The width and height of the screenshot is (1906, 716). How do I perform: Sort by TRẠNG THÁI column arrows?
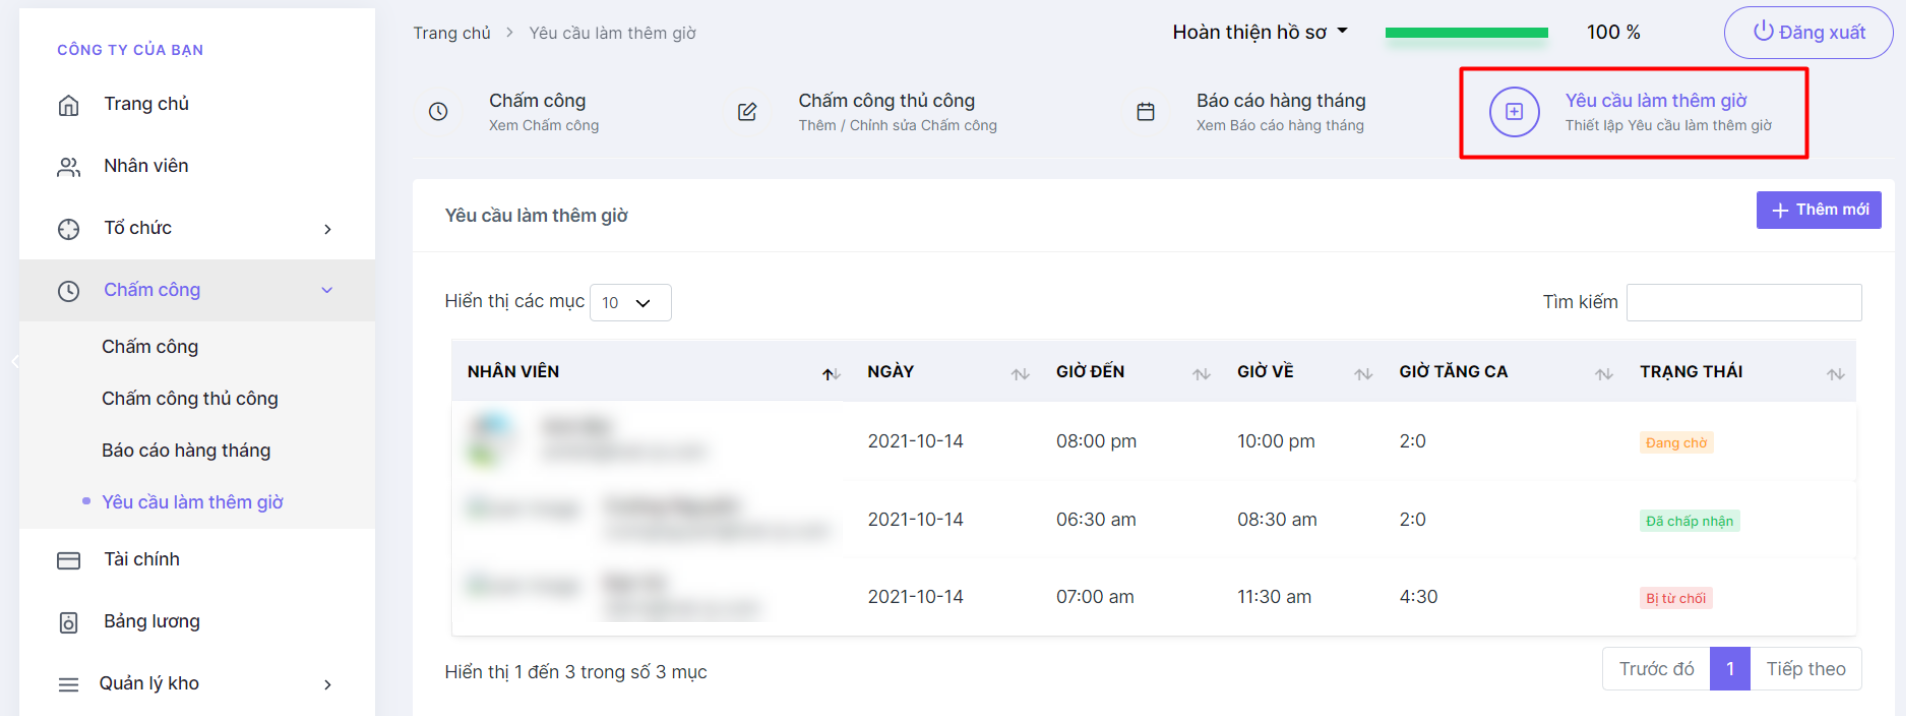1835,374
